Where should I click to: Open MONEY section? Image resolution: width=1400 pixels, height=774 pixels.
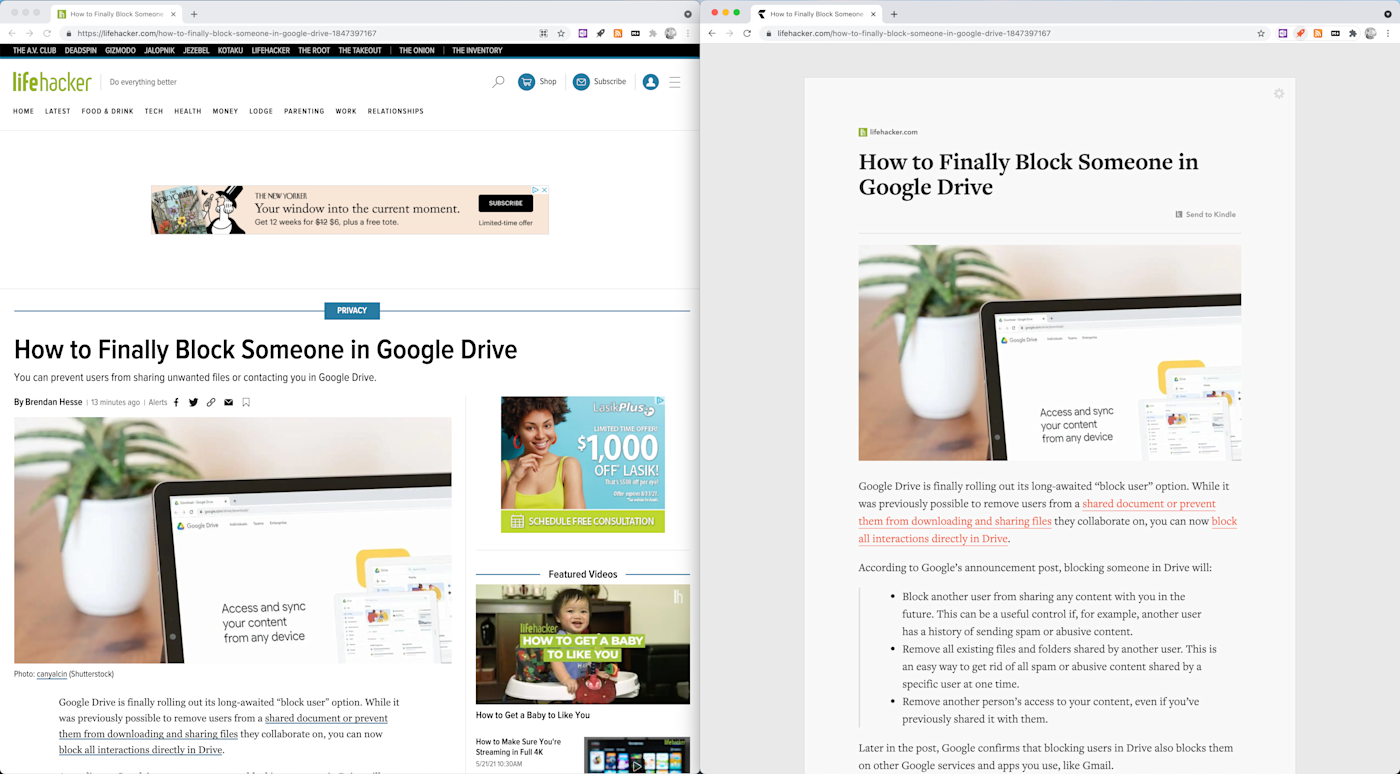[x=225, y=111]
